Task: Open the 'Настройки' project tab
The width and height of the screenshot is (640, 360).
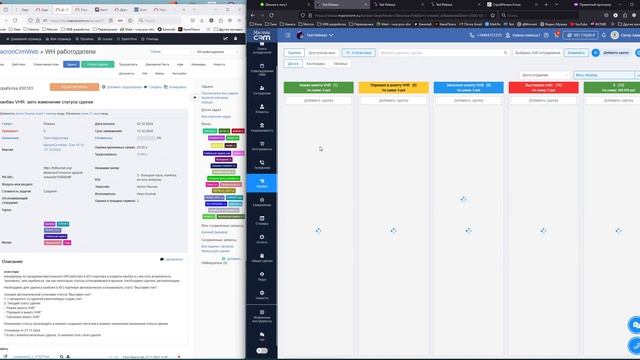Action: (179, 73)
